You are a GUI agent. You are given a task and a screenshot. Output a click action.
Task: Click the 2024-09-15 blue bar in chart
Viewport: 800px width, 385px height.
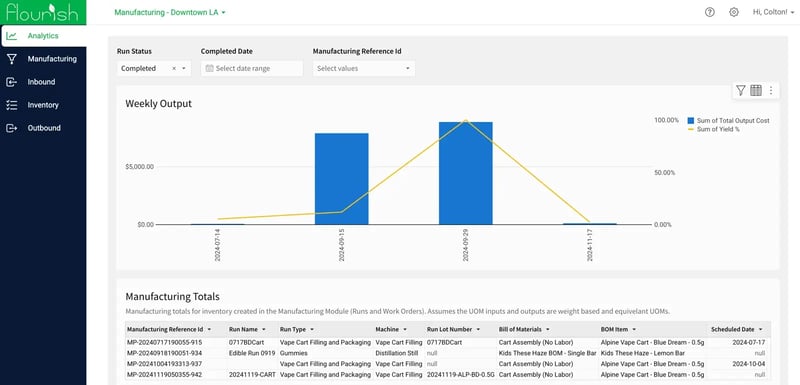click(341, 178)
